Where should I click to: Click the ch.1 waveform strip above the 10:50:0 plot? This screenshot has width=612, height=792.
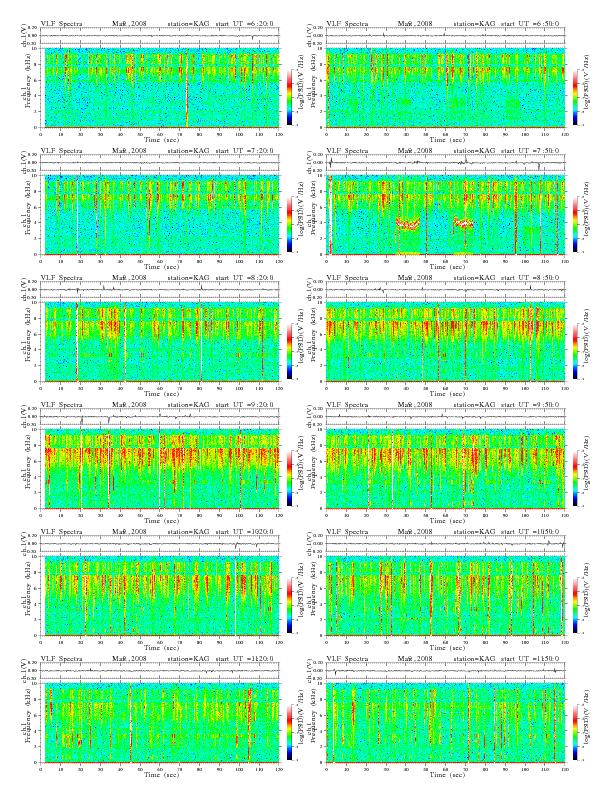445,543
